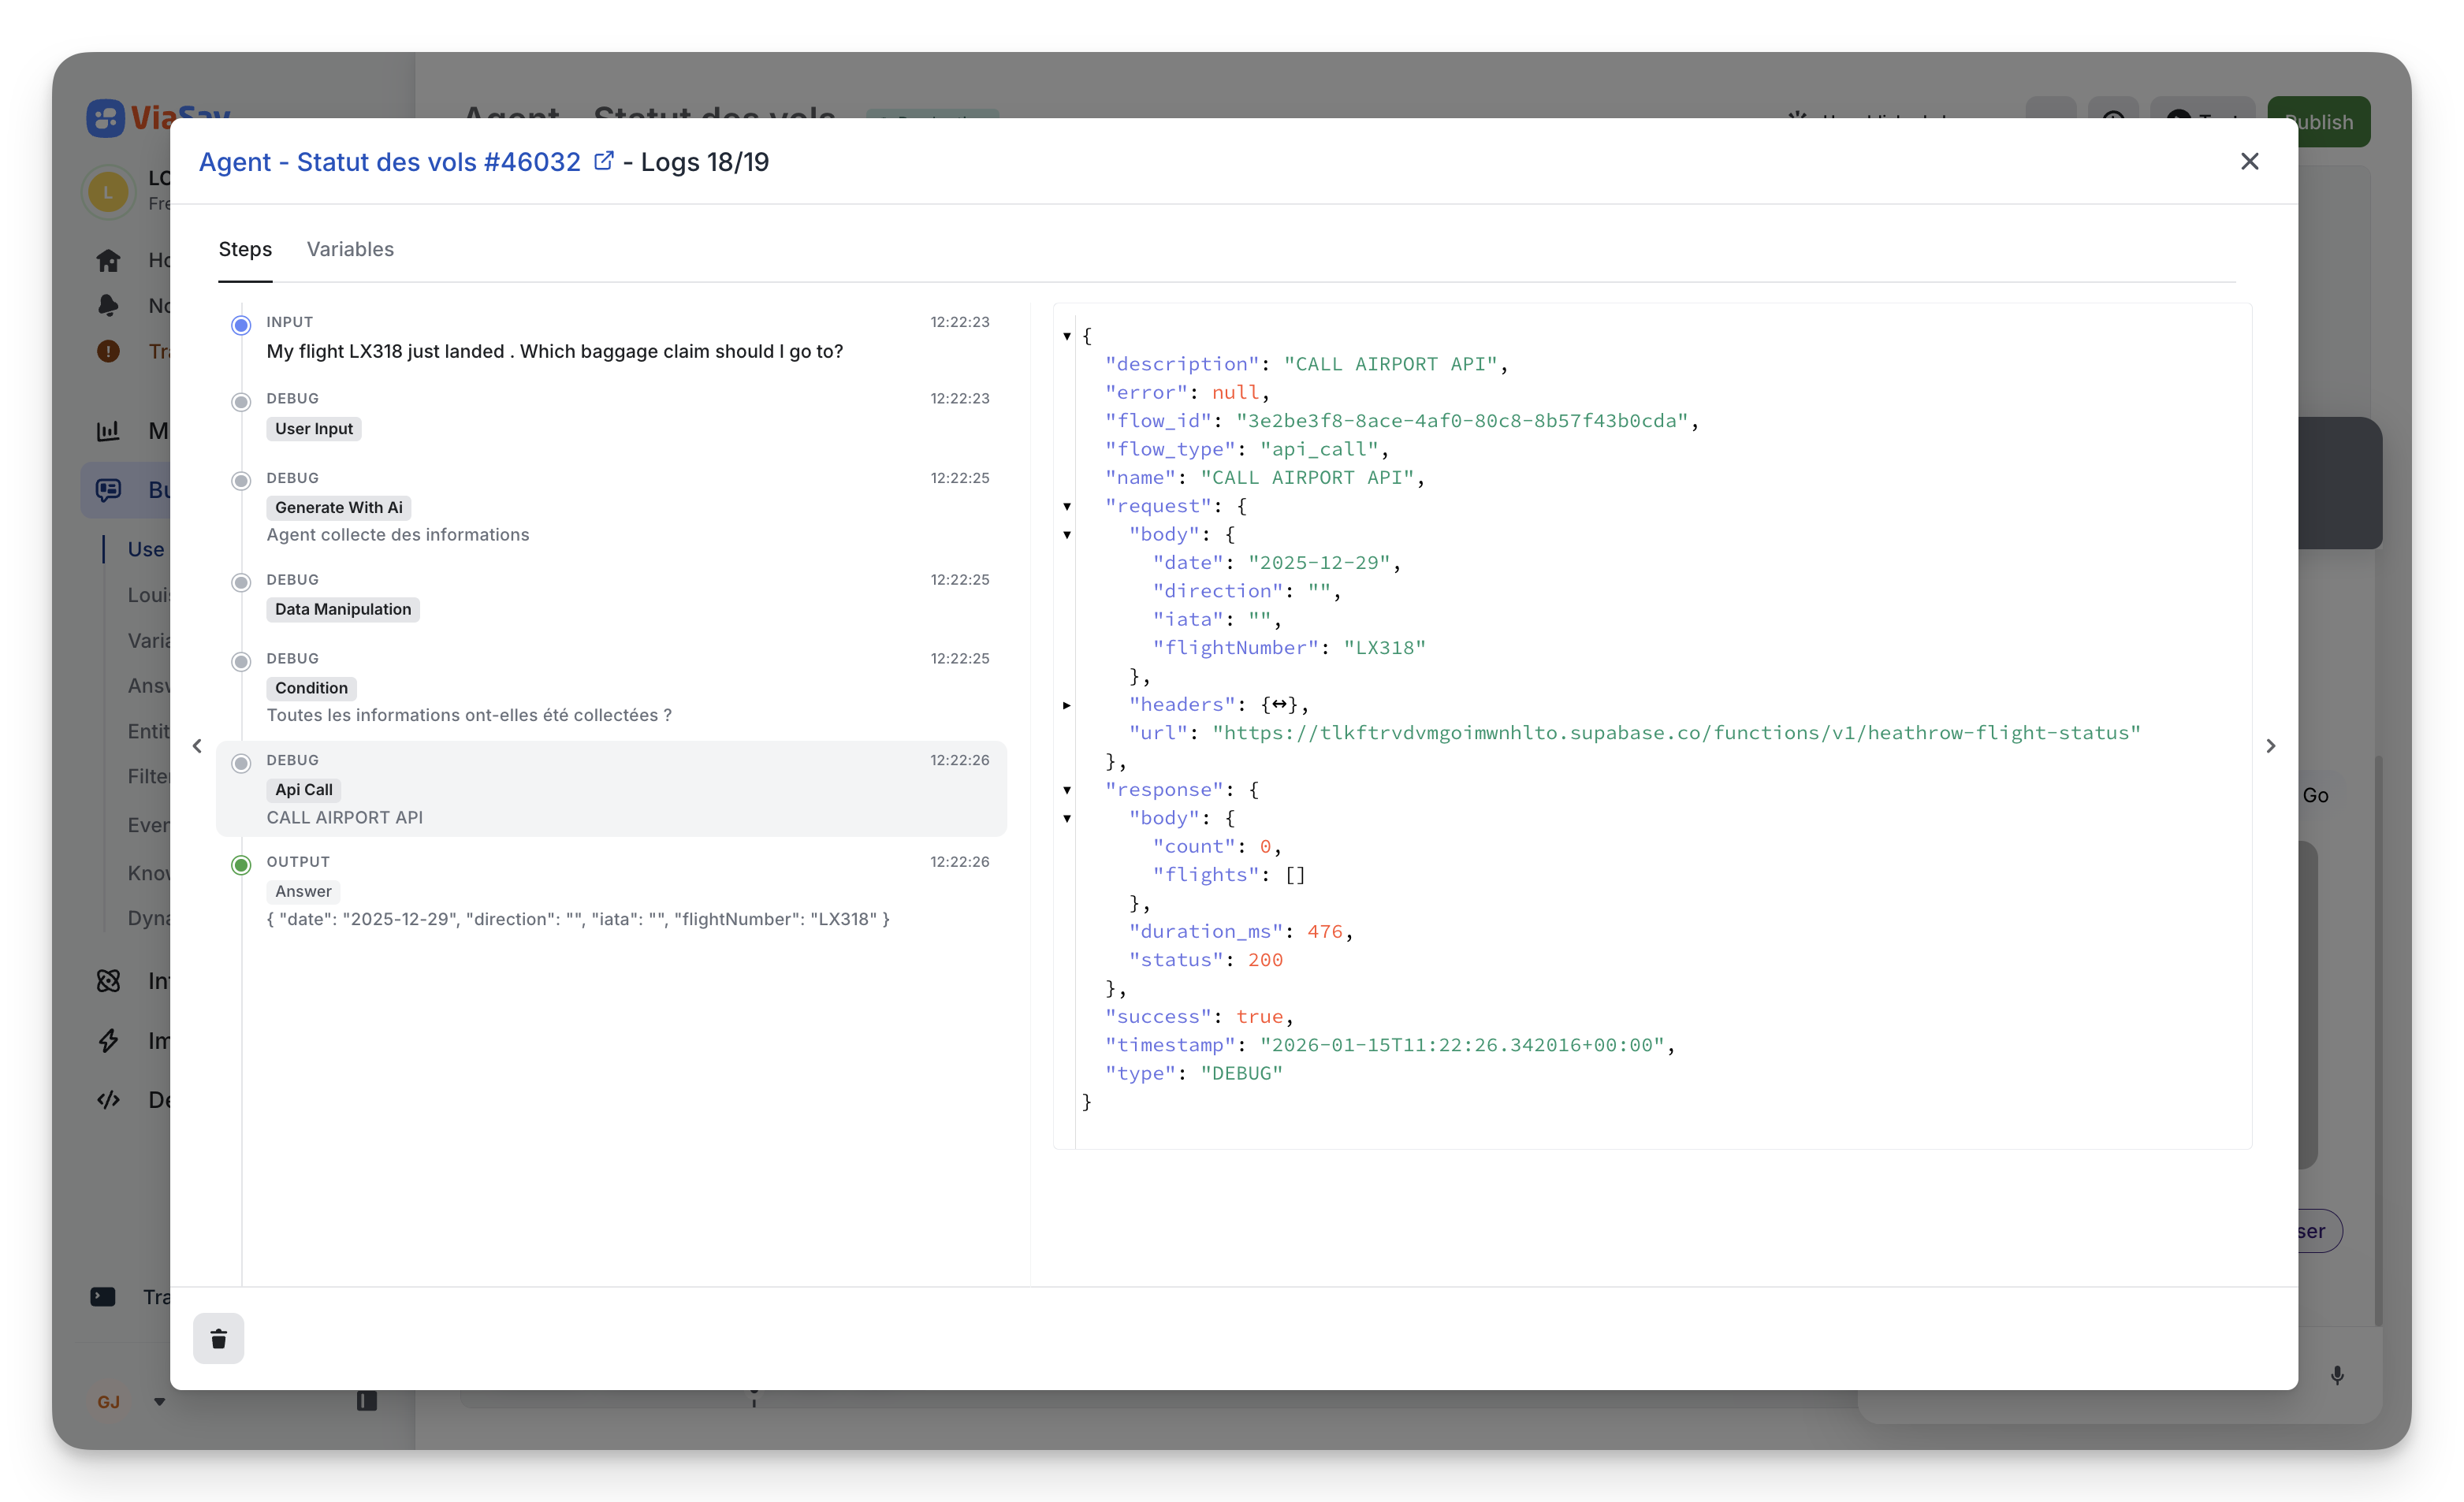Viewport: 2464px width, 1502px height.
Task: Select the Api Call step marker
Action: click(241, 764)
